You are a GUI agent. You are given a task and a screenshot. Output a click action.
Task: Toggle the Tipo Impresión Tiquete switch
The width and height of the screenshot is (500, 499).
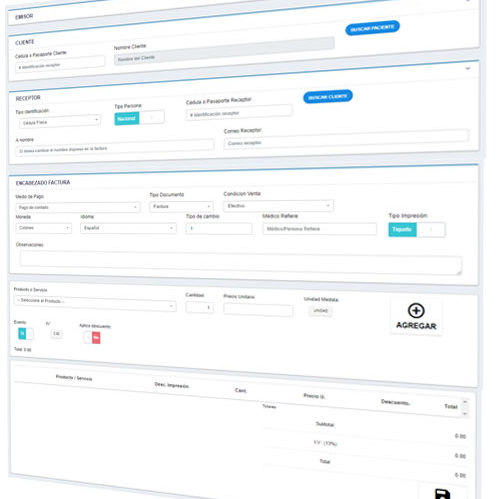coord(417,230)
